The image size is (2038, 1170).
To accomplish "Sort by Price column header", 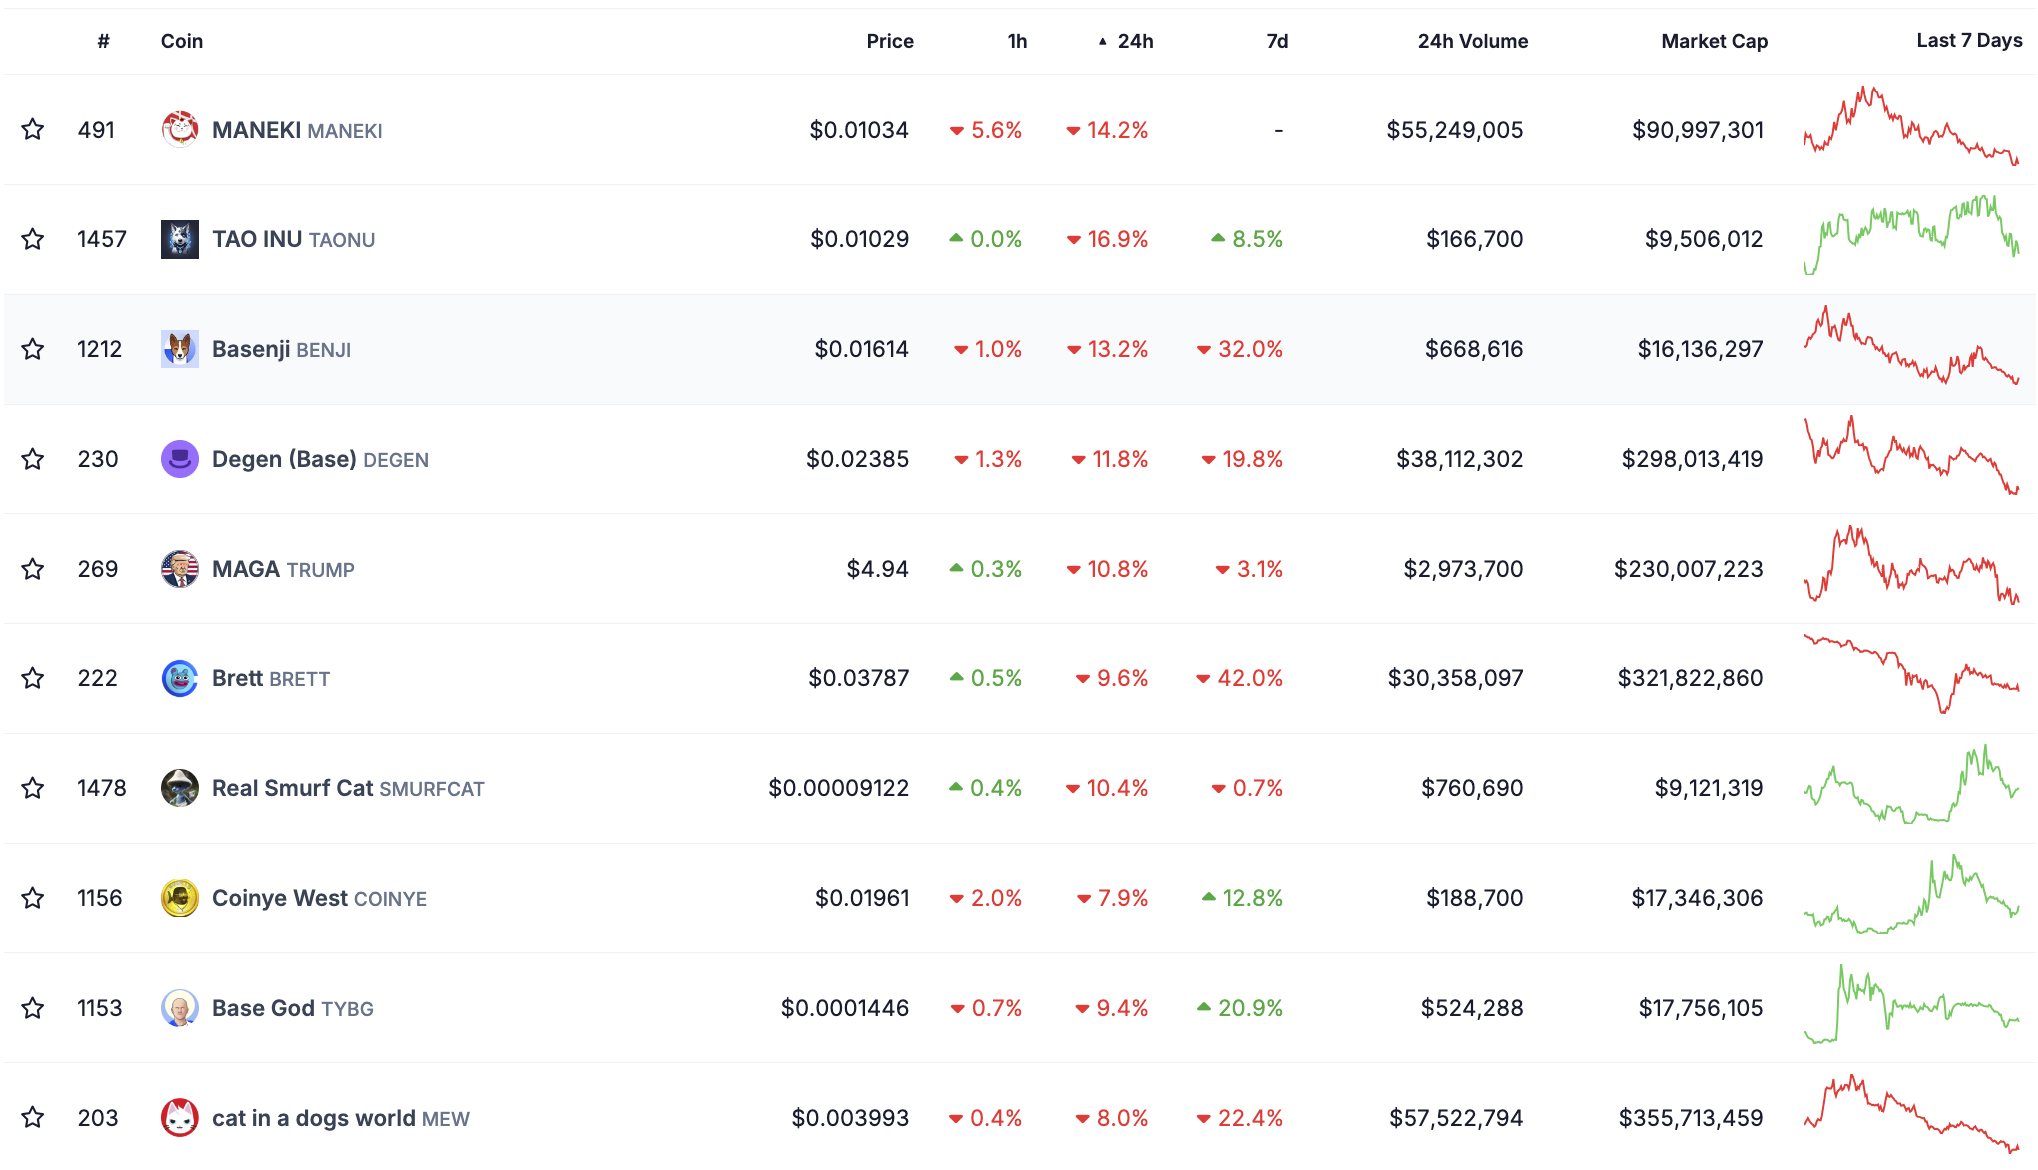I will click(890, 41).
